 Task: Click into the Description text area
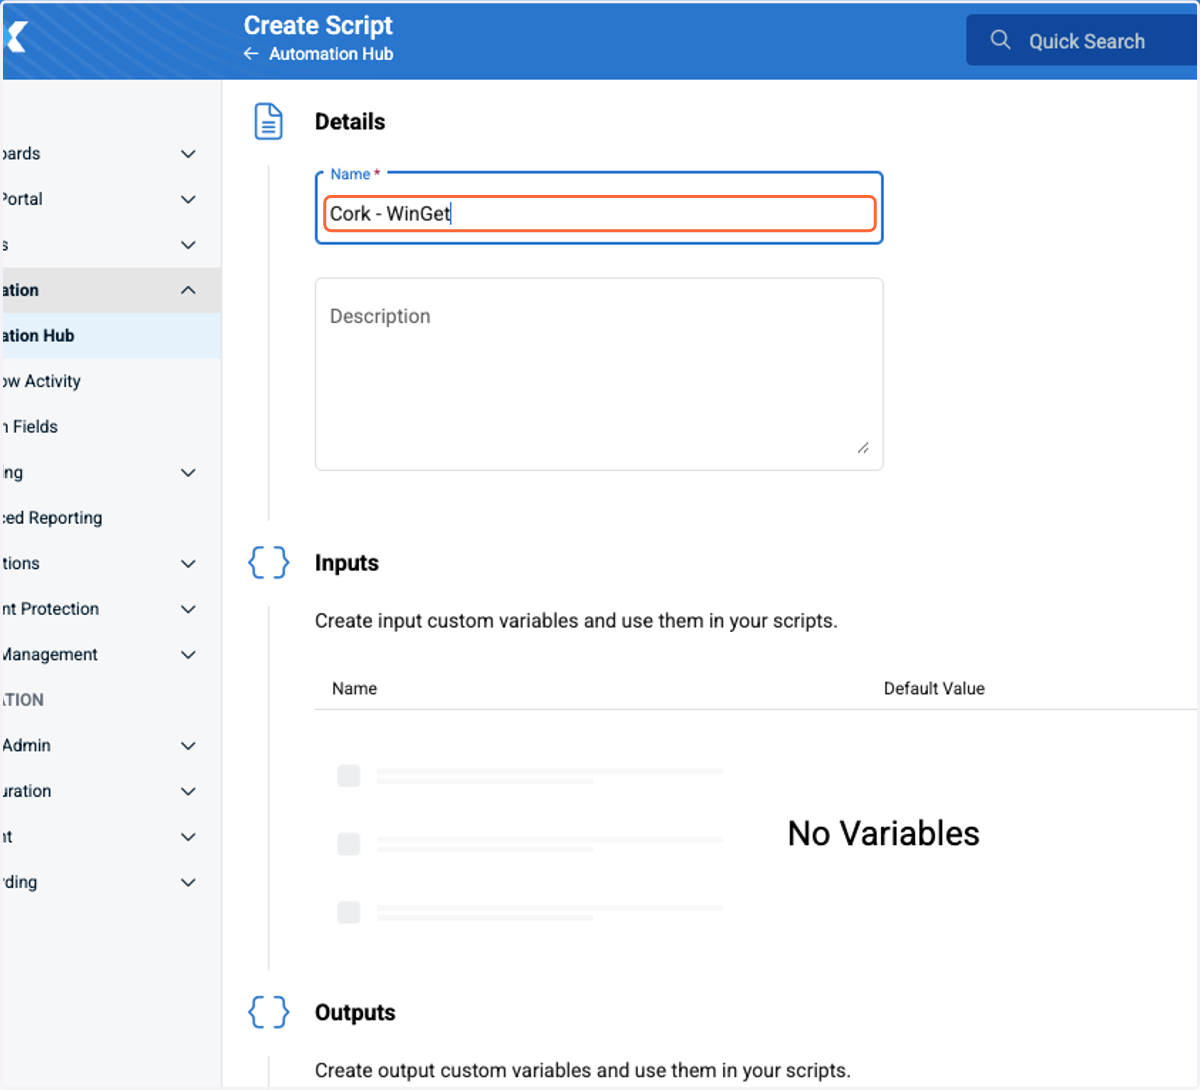click(599, 374)
